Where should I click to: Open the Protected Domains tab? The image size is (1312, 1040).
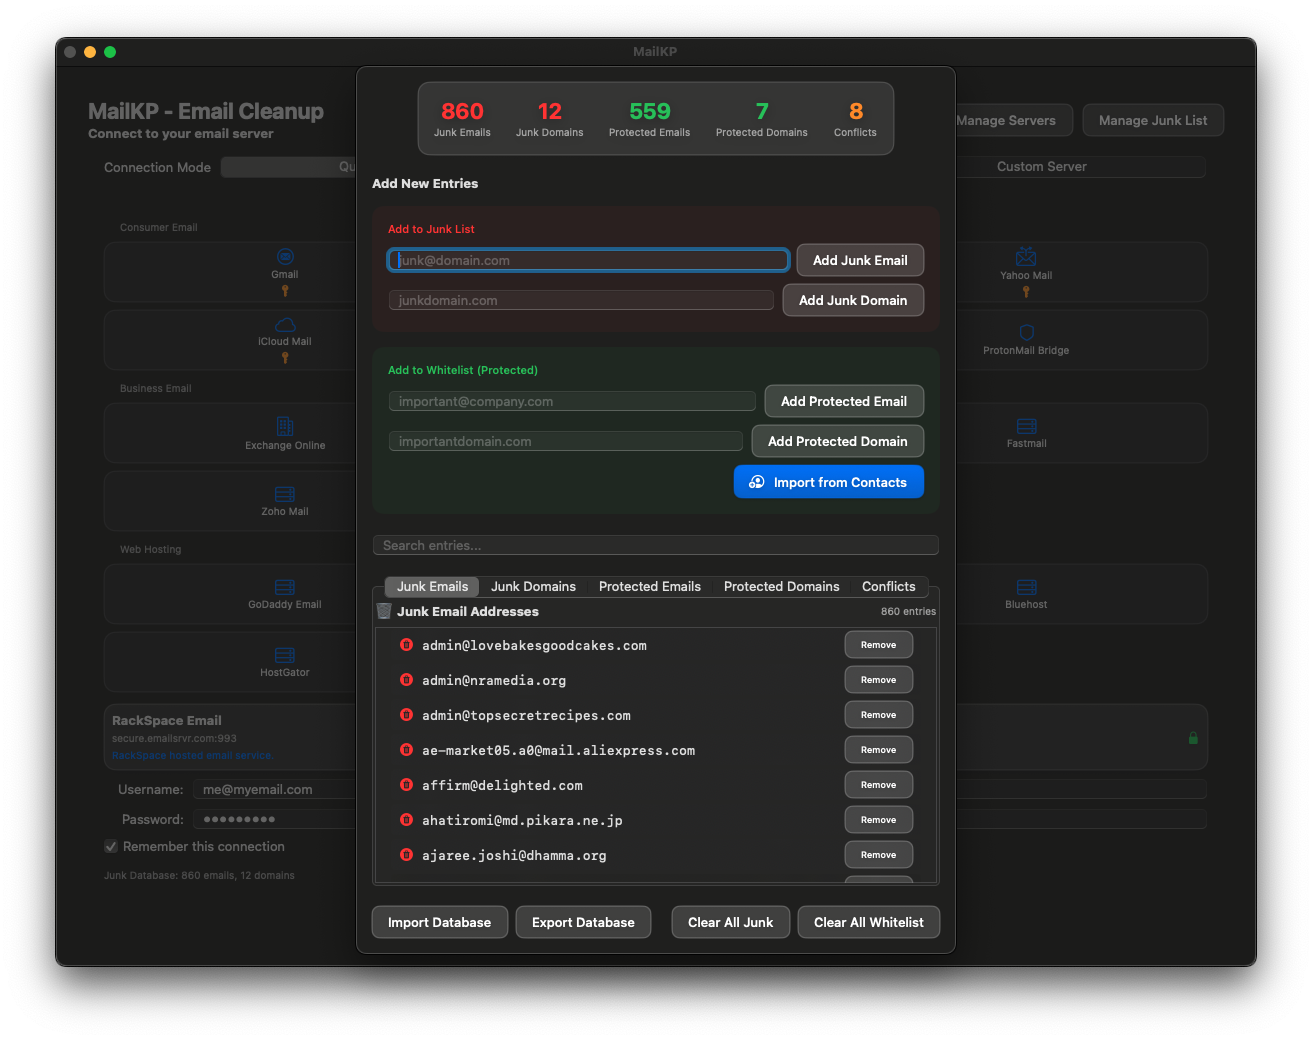point(782,587)
